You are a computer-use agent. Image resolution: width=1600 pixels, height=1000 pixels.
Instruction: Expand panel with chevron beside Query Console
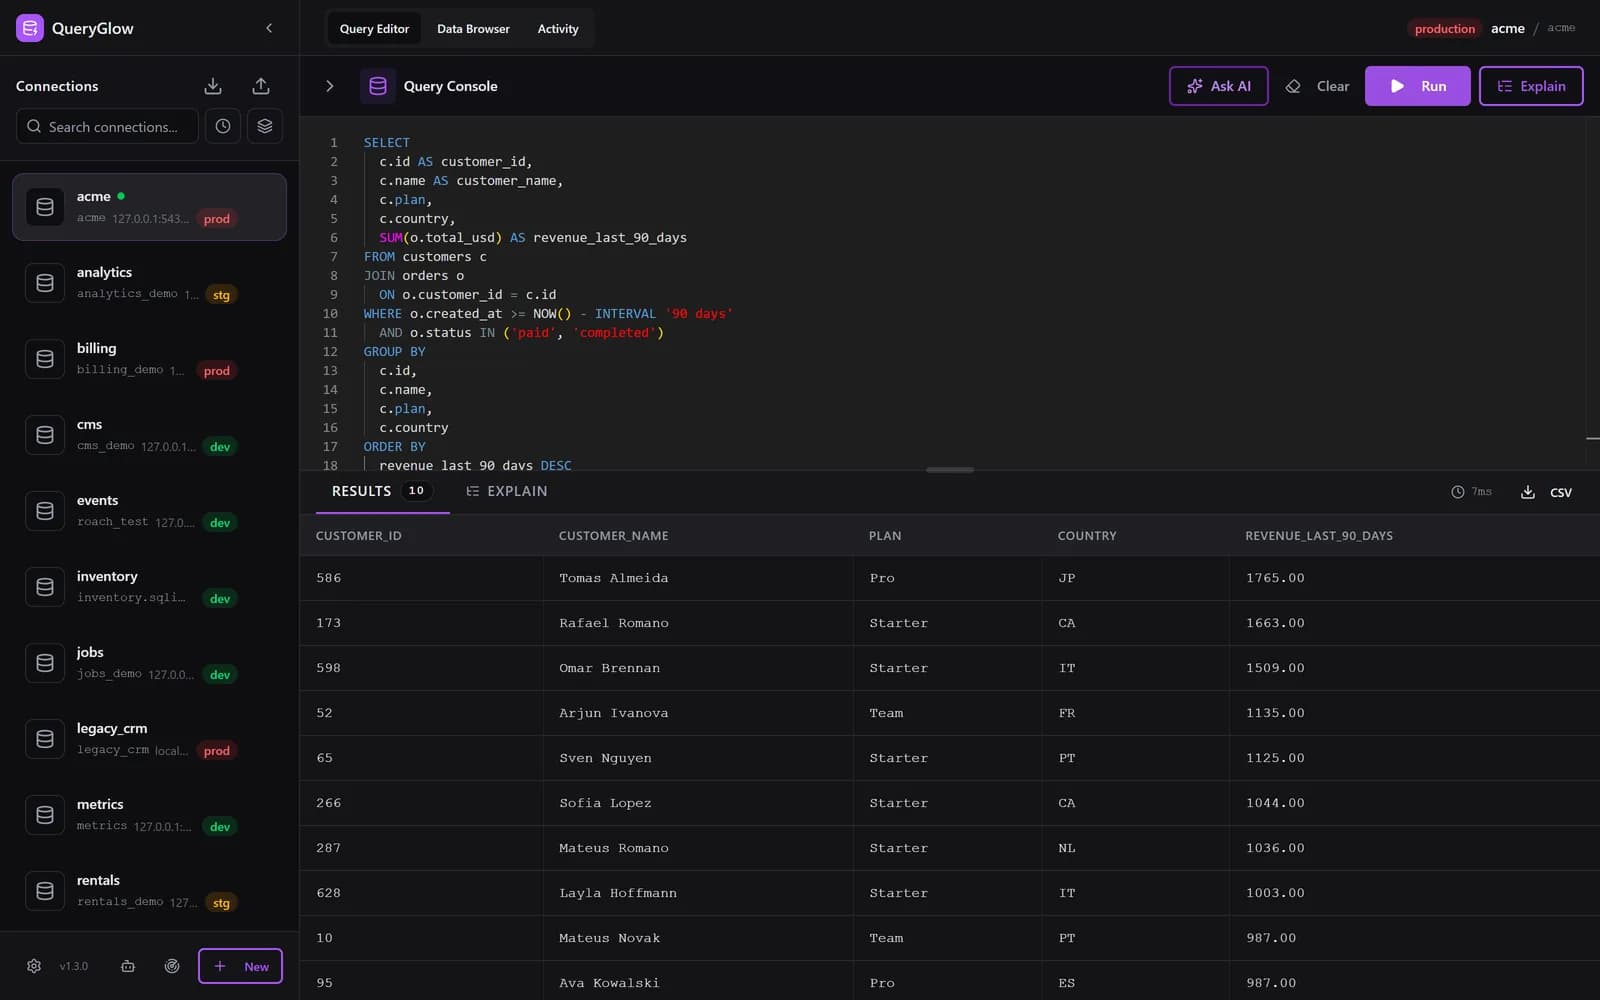pos(330,86)
